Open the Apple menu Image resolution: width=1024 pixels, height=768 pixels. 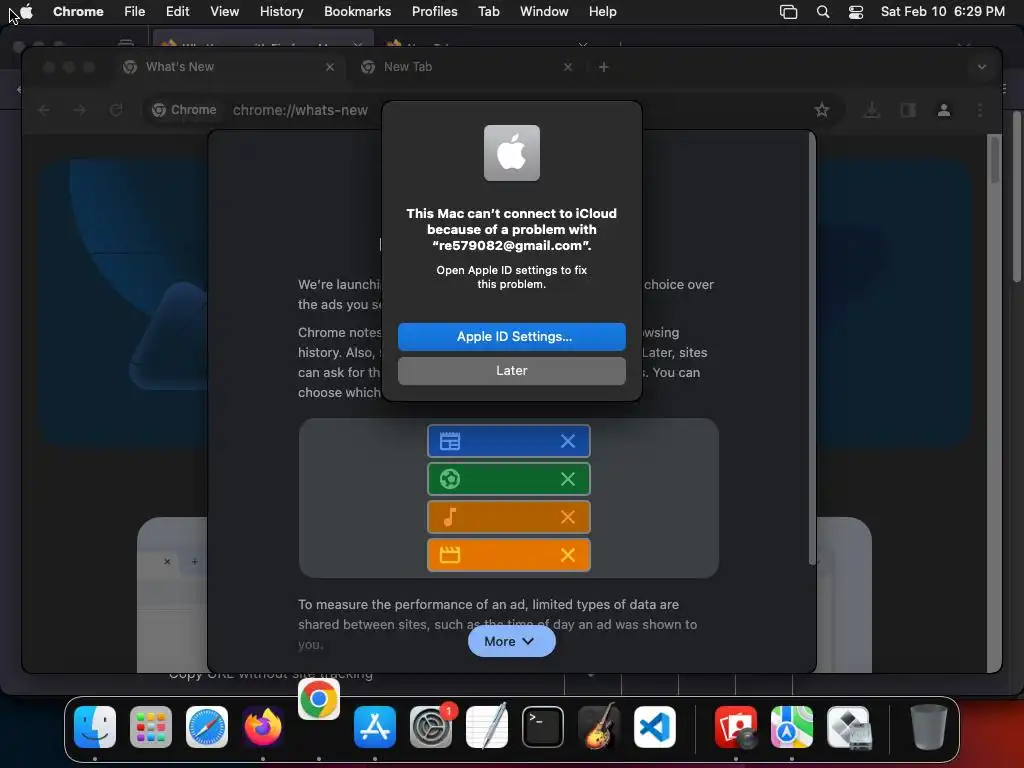click(27, 11)
